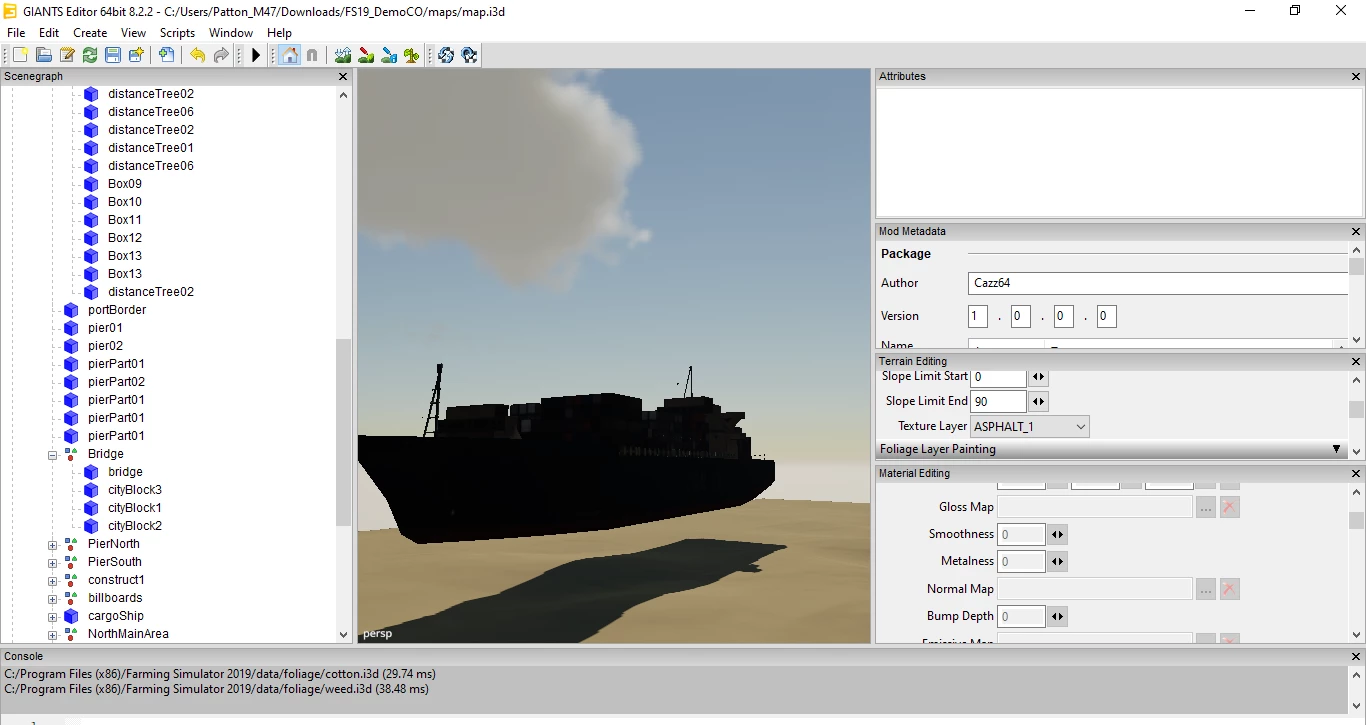Toggle the home navigation mode button
Image resolution: width=1366 pixels, height=725 pixels.
coord(289,55)
